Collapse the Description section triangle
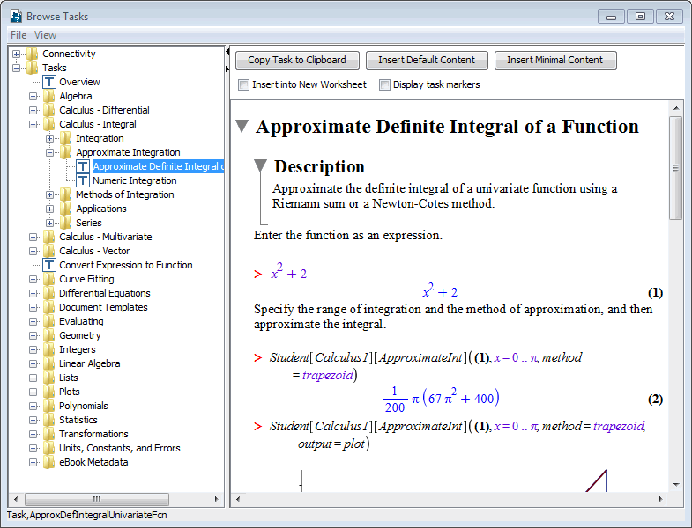This screenshot has width=692, height=528. pyautogui.click(x=260, y=166)
